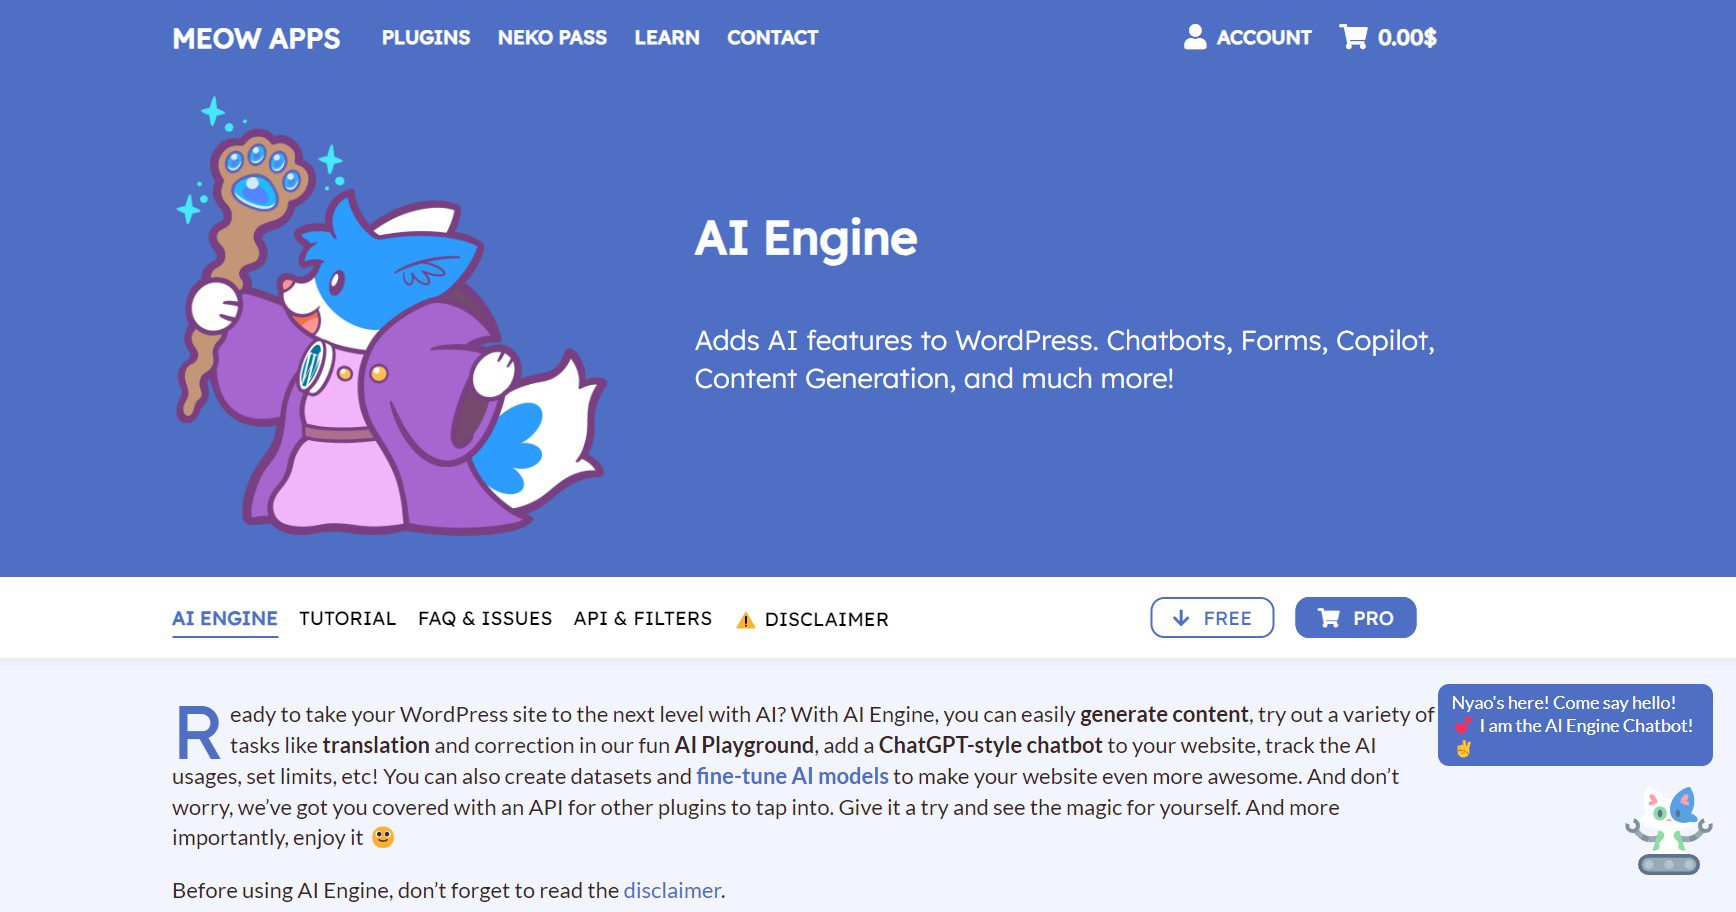Switch to the FAQ & ISSUES tab
Screen dimensions: 1736x912
[485, 618]
